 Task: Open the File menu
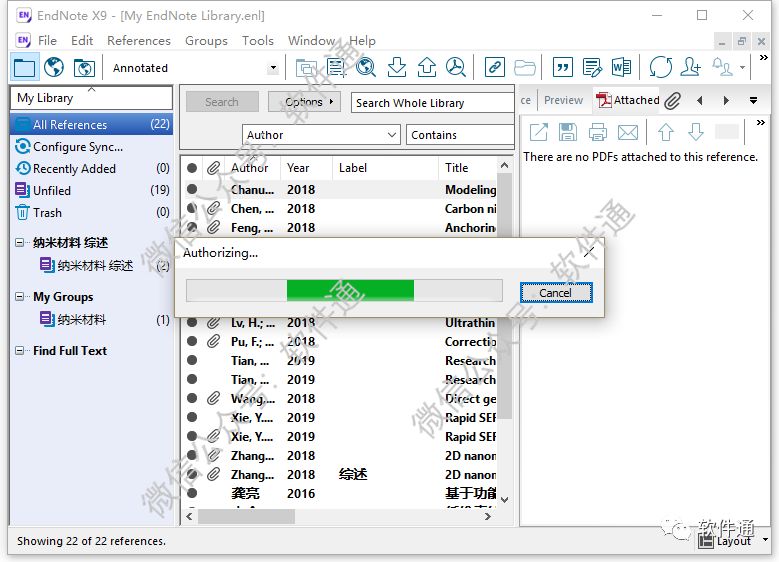(x=47, y=40)
